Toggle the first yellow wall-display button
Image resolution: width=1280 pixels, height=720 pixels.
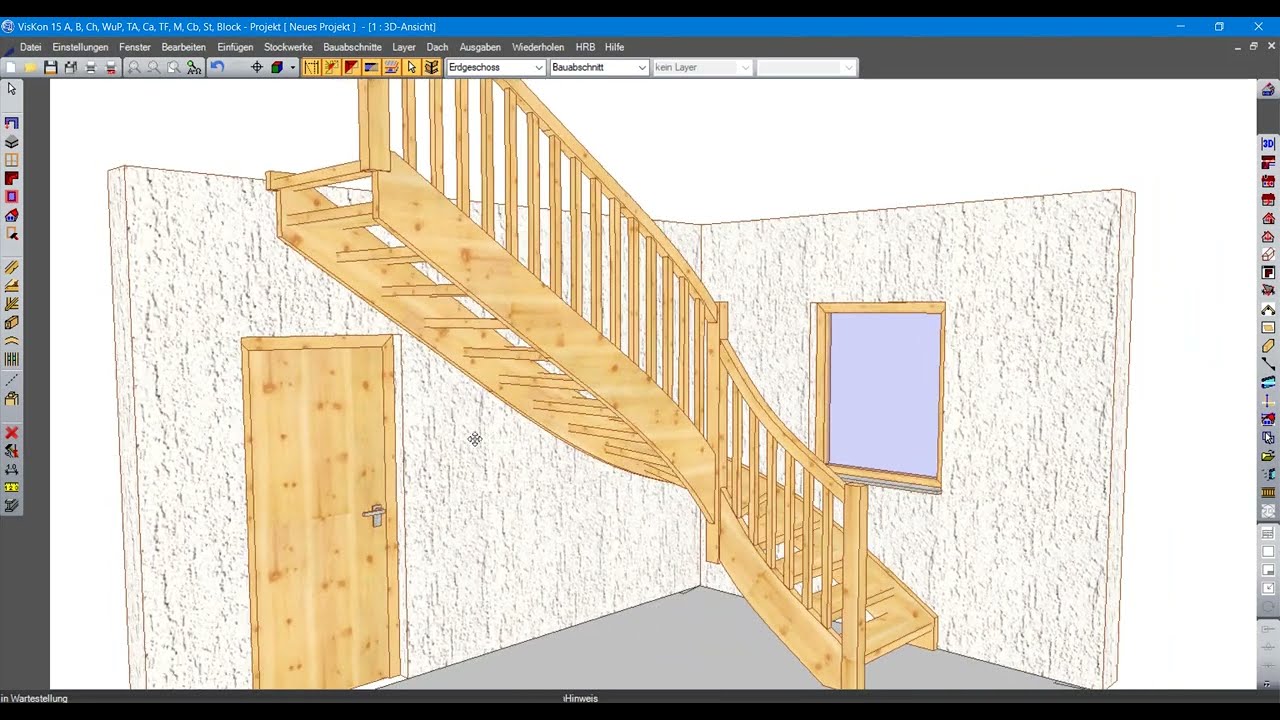(312, 67)
